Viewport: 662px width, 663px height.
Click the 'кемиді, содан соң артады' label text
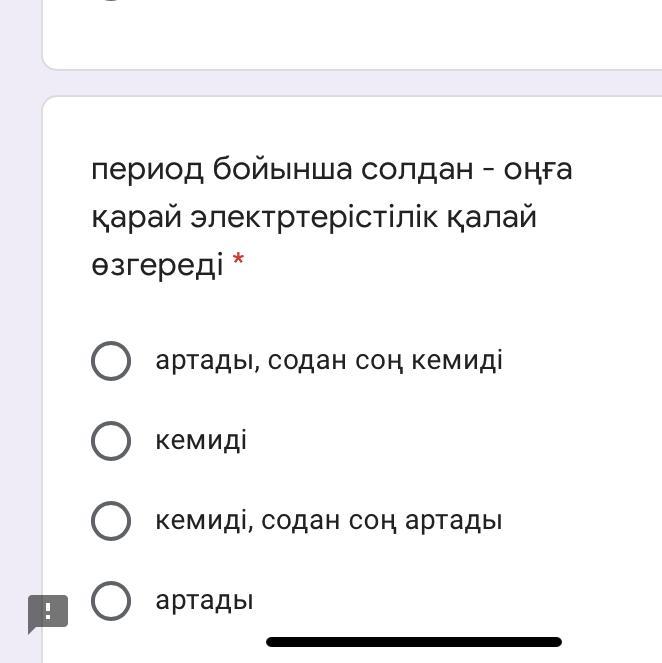click(x=329, y=521)
